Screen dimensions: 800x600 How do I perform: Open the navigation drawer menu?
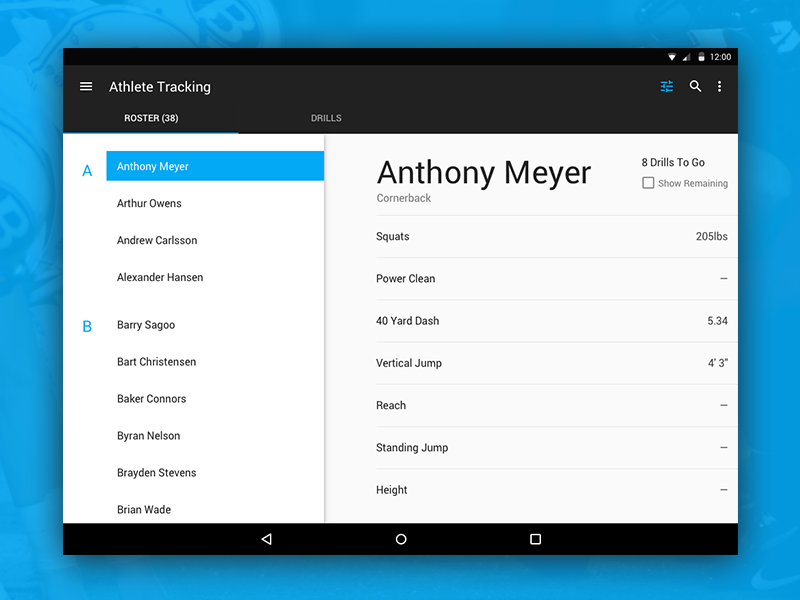click(x=86, y=86)
